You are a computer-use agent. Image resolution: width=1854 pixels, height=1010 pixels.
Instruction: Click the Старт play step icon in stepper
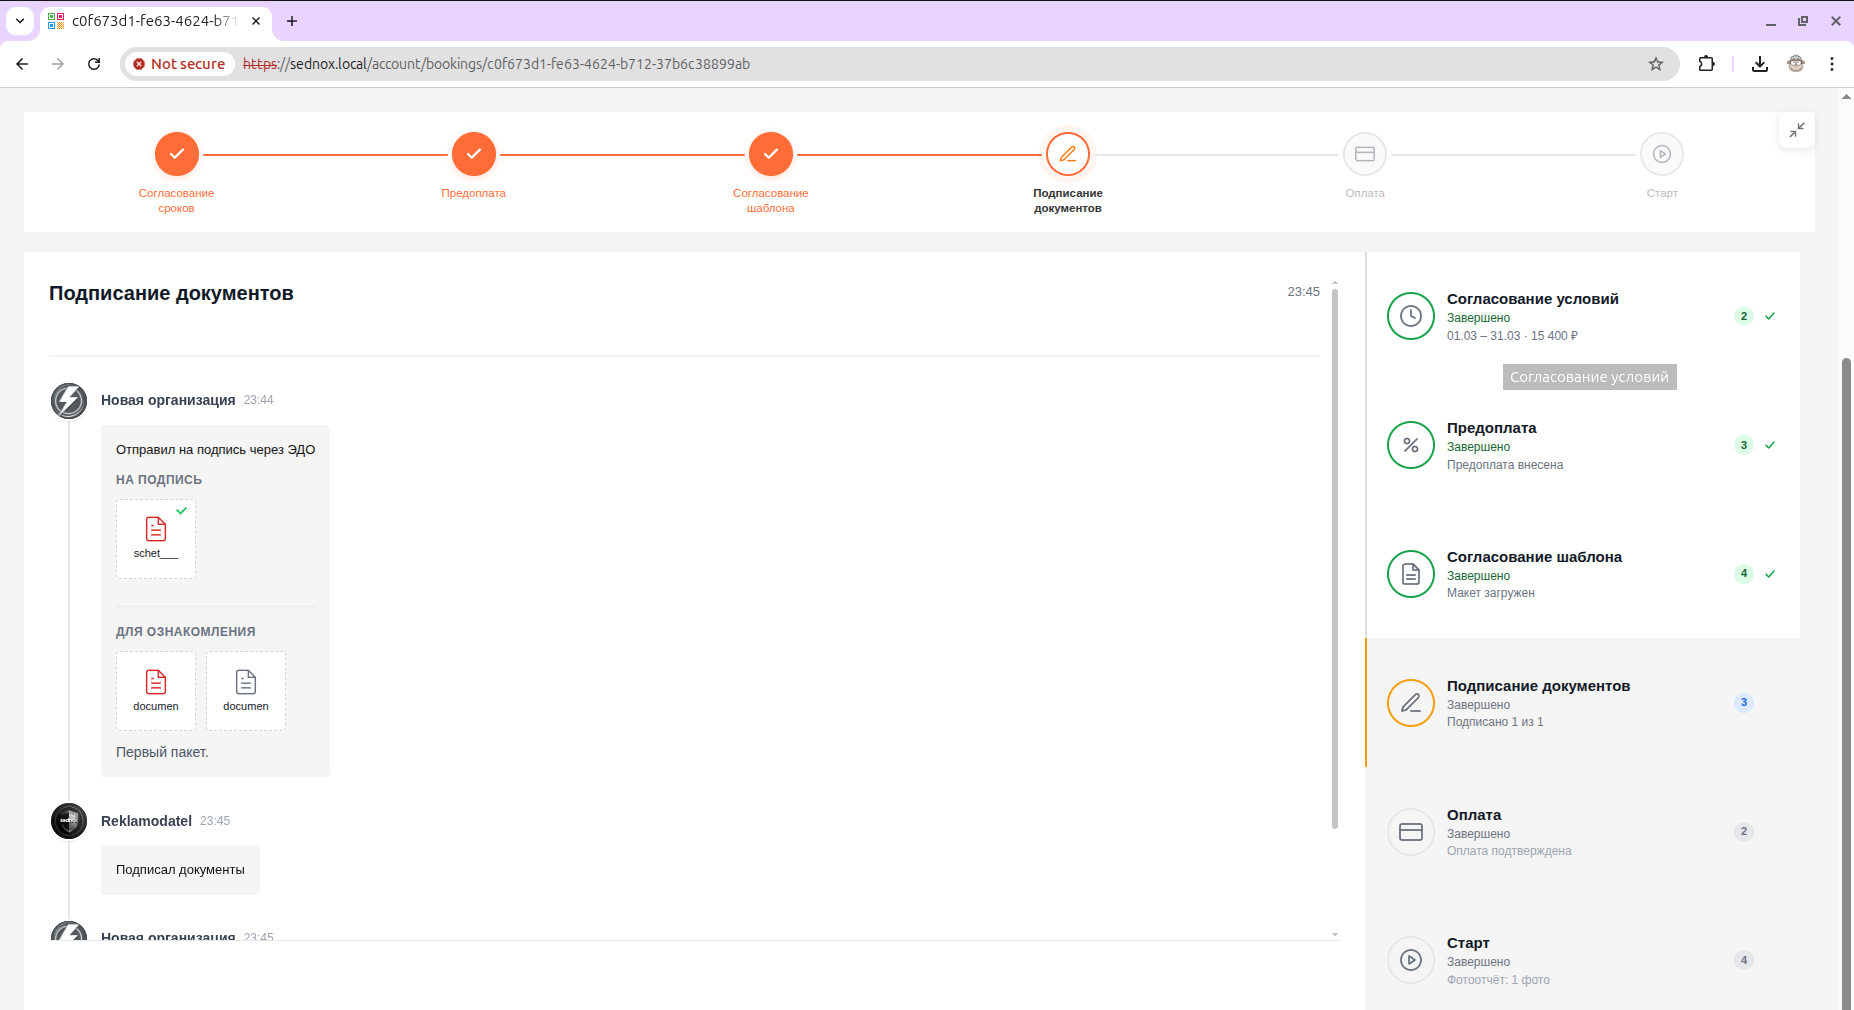(1661, 154)
